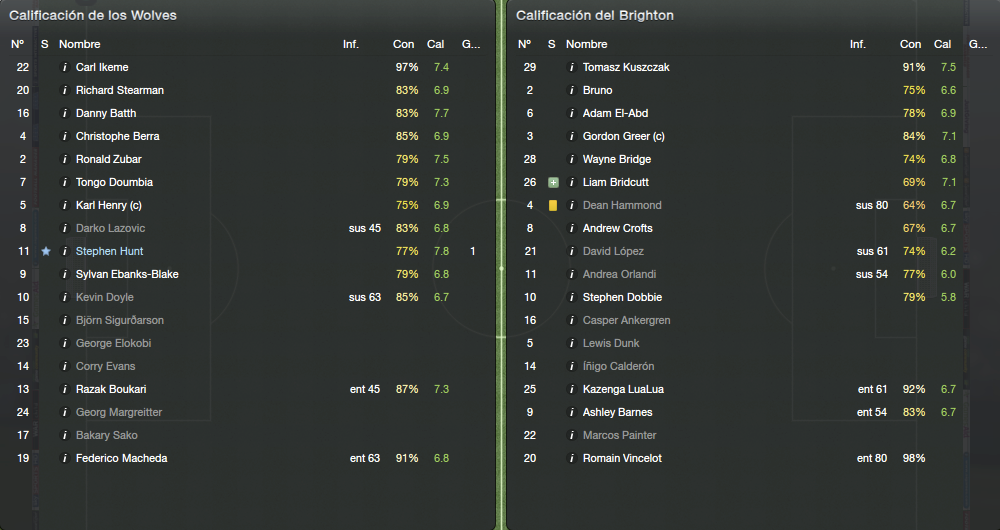Select Wayne Bridge's row
The image size is (1000, 530).
740,159
